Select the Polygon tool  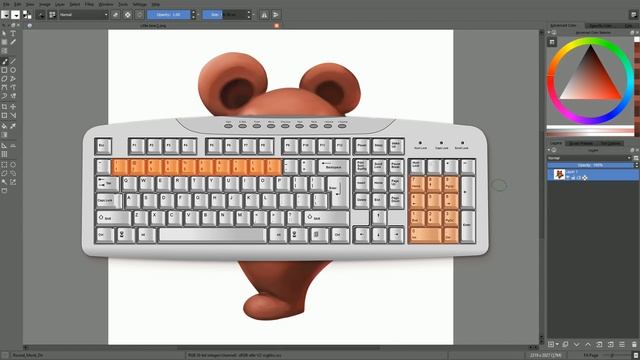pos(4,79)
